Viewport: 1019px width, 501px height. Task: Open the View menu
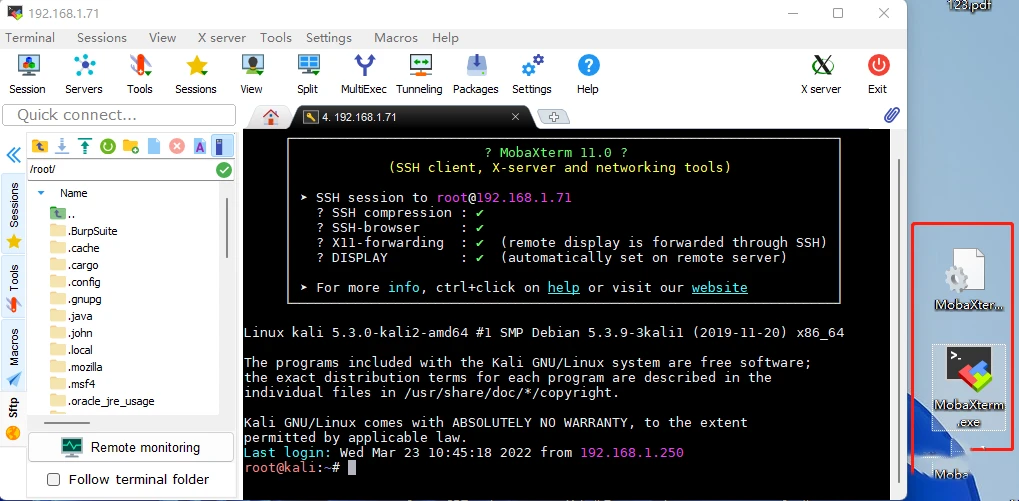click(162, 38)
